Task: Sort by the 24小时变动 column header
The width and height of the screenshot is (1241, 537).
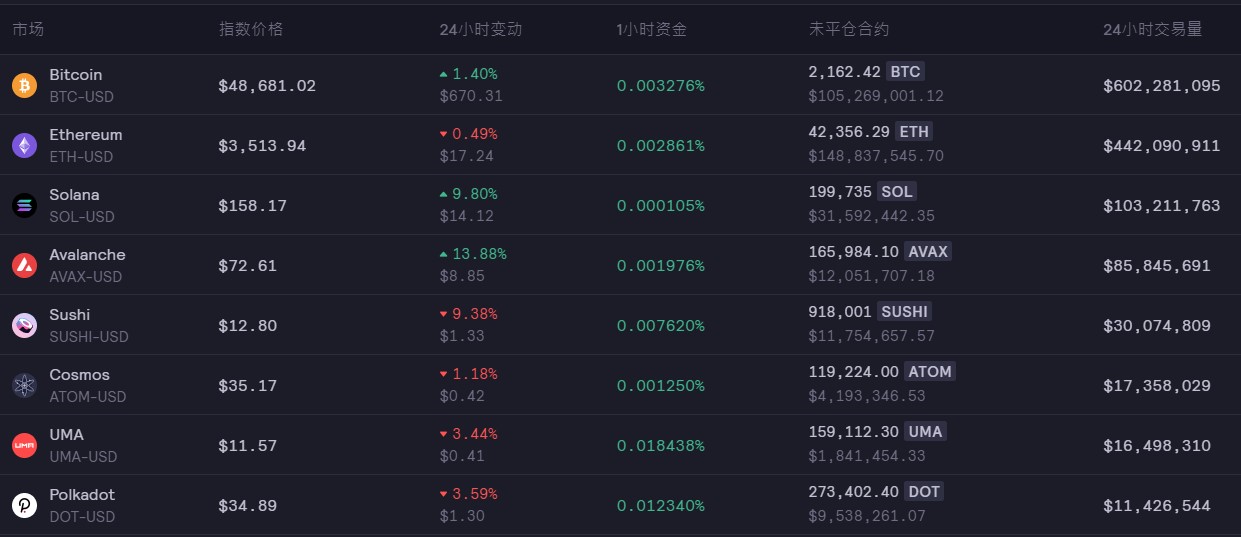Action: pyautogui.click(x=481, y=29)
